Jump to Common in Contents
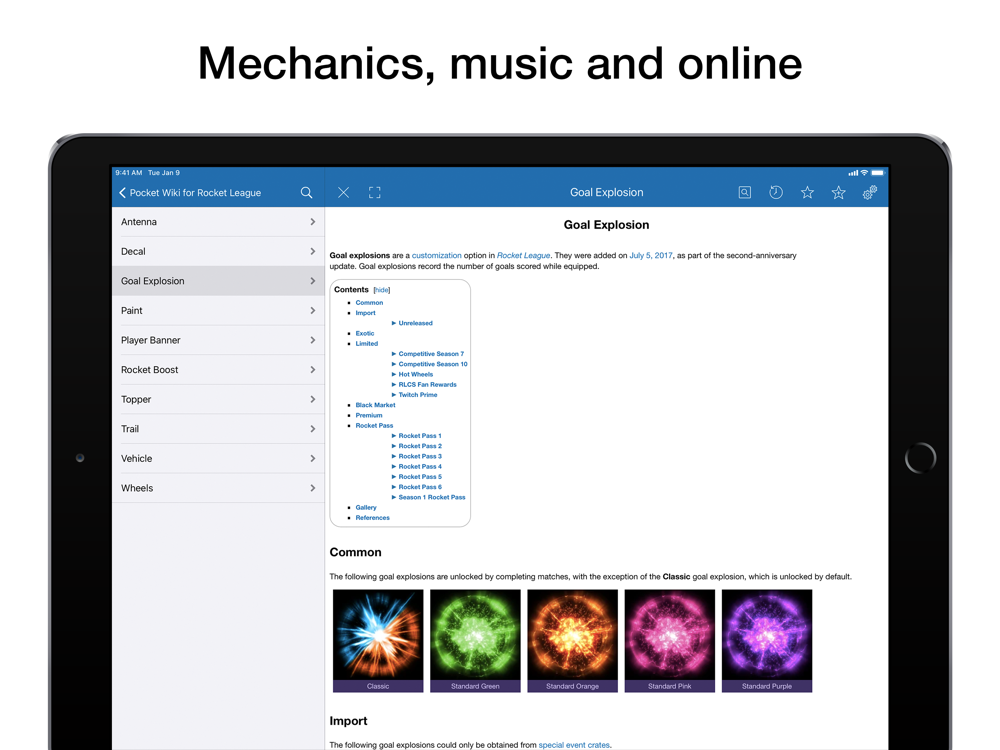 [x=369, y=303]
